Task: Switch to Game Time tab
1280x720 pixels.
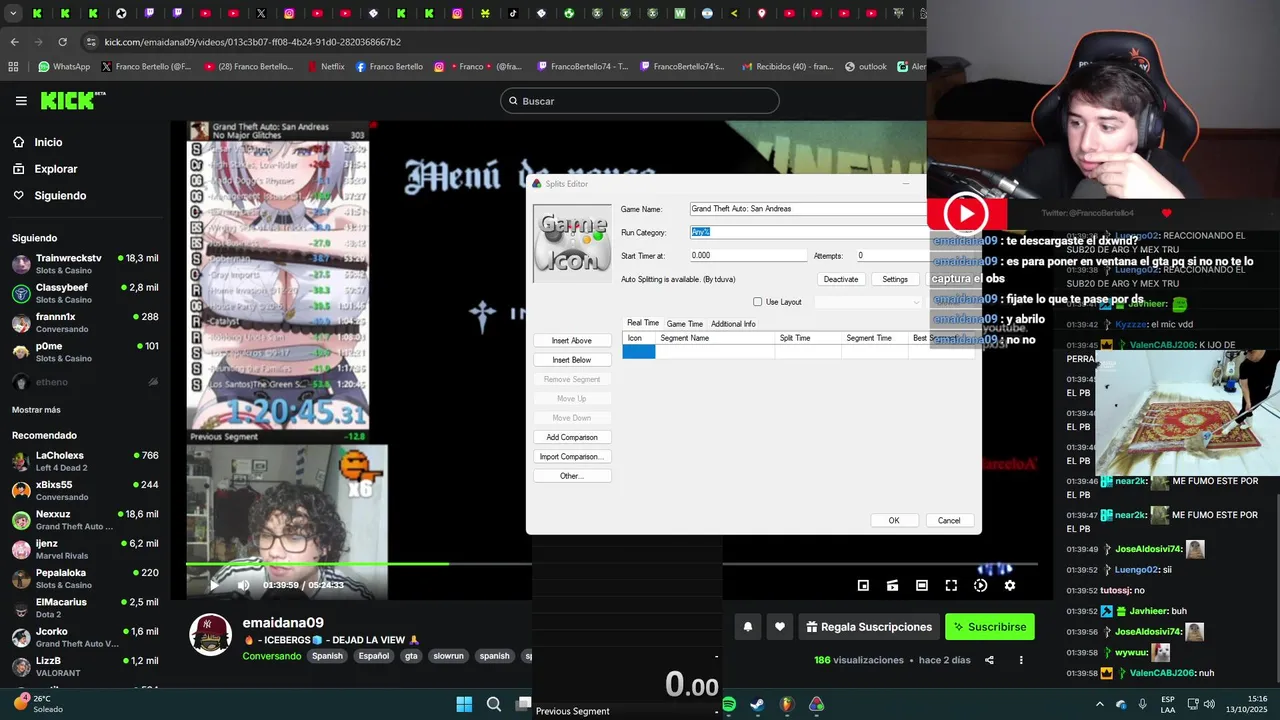Action: [685, 324]
